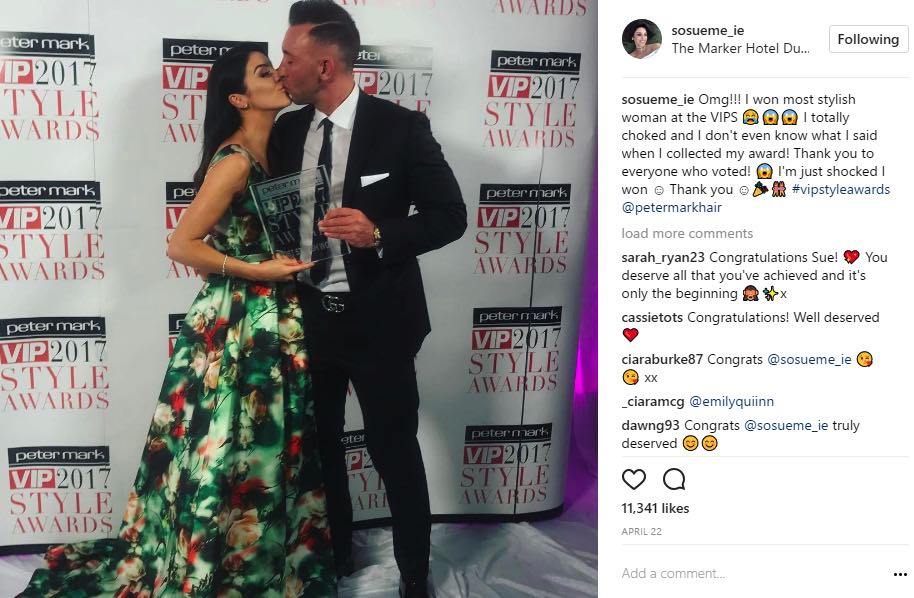The height and width of the screenshot is (598, 914).
Task: Toggle the Following button
Action: [868, 39]
